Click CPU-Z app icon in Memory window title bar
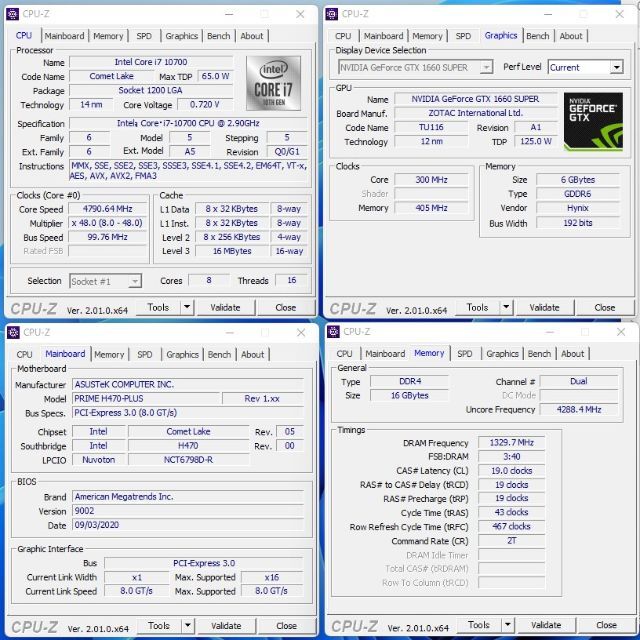 tap(333, 332)
